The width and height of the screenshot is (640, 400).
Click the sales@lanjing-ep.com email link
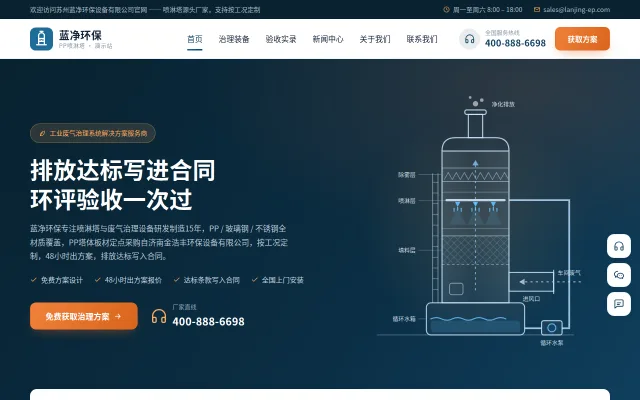[x=576, y=9]
